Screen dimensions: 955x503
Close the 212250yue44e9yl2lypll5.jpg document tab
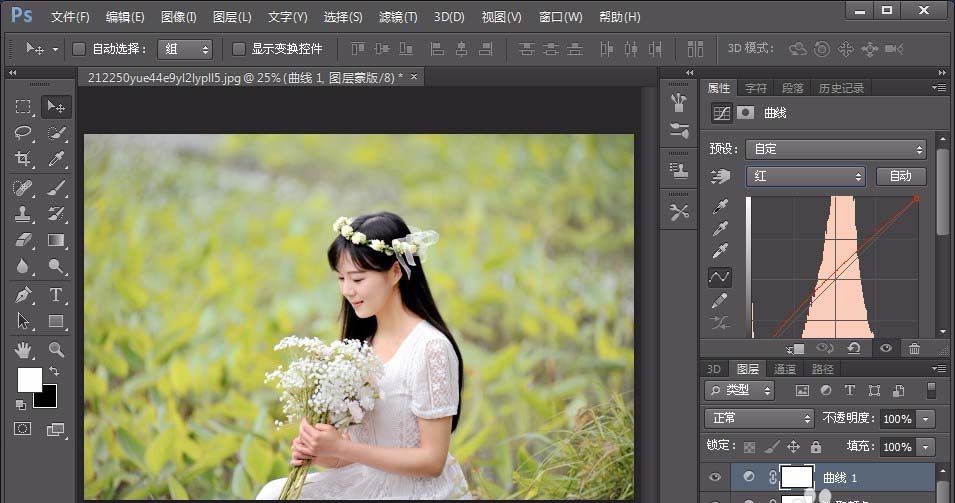pos(414,77)
